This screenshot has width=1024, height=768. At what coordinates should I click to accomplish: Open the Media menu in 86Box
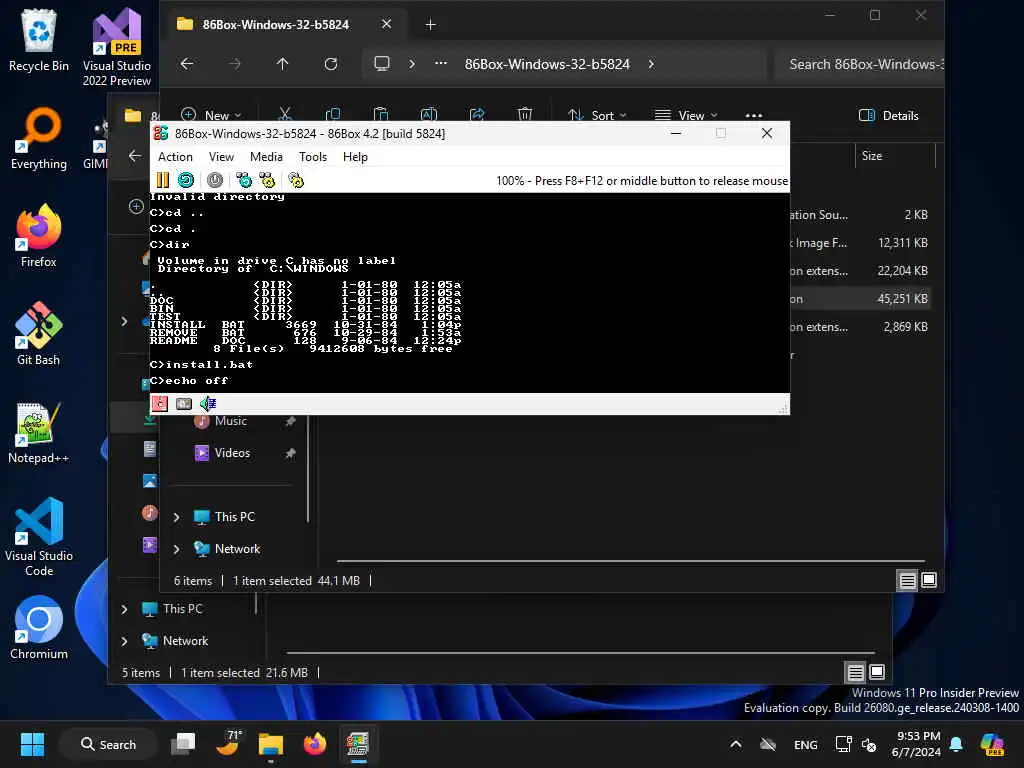click(x=266, y=157)
